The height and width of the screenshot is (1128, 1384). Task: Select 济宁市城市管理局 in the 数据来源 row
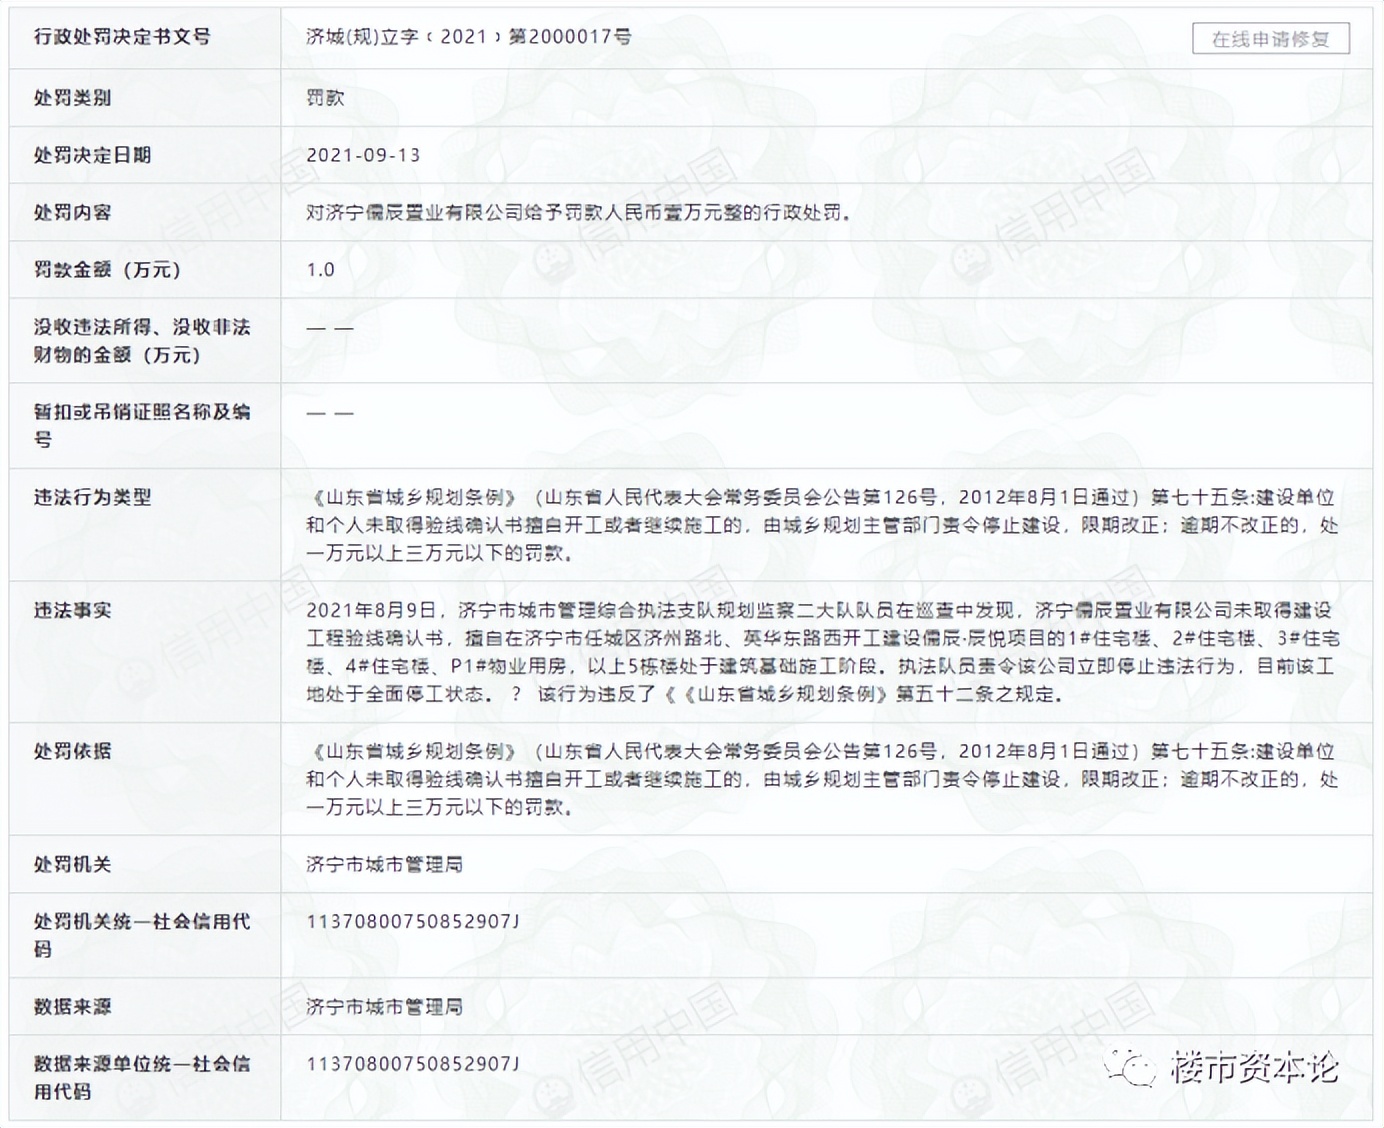(x=384, y=1006)
